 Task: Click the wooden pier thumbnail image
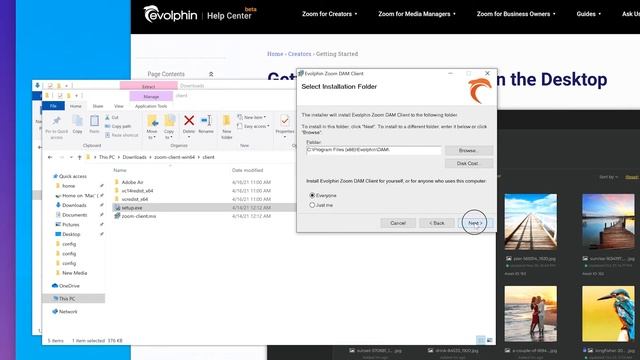(x=530, y=222)
